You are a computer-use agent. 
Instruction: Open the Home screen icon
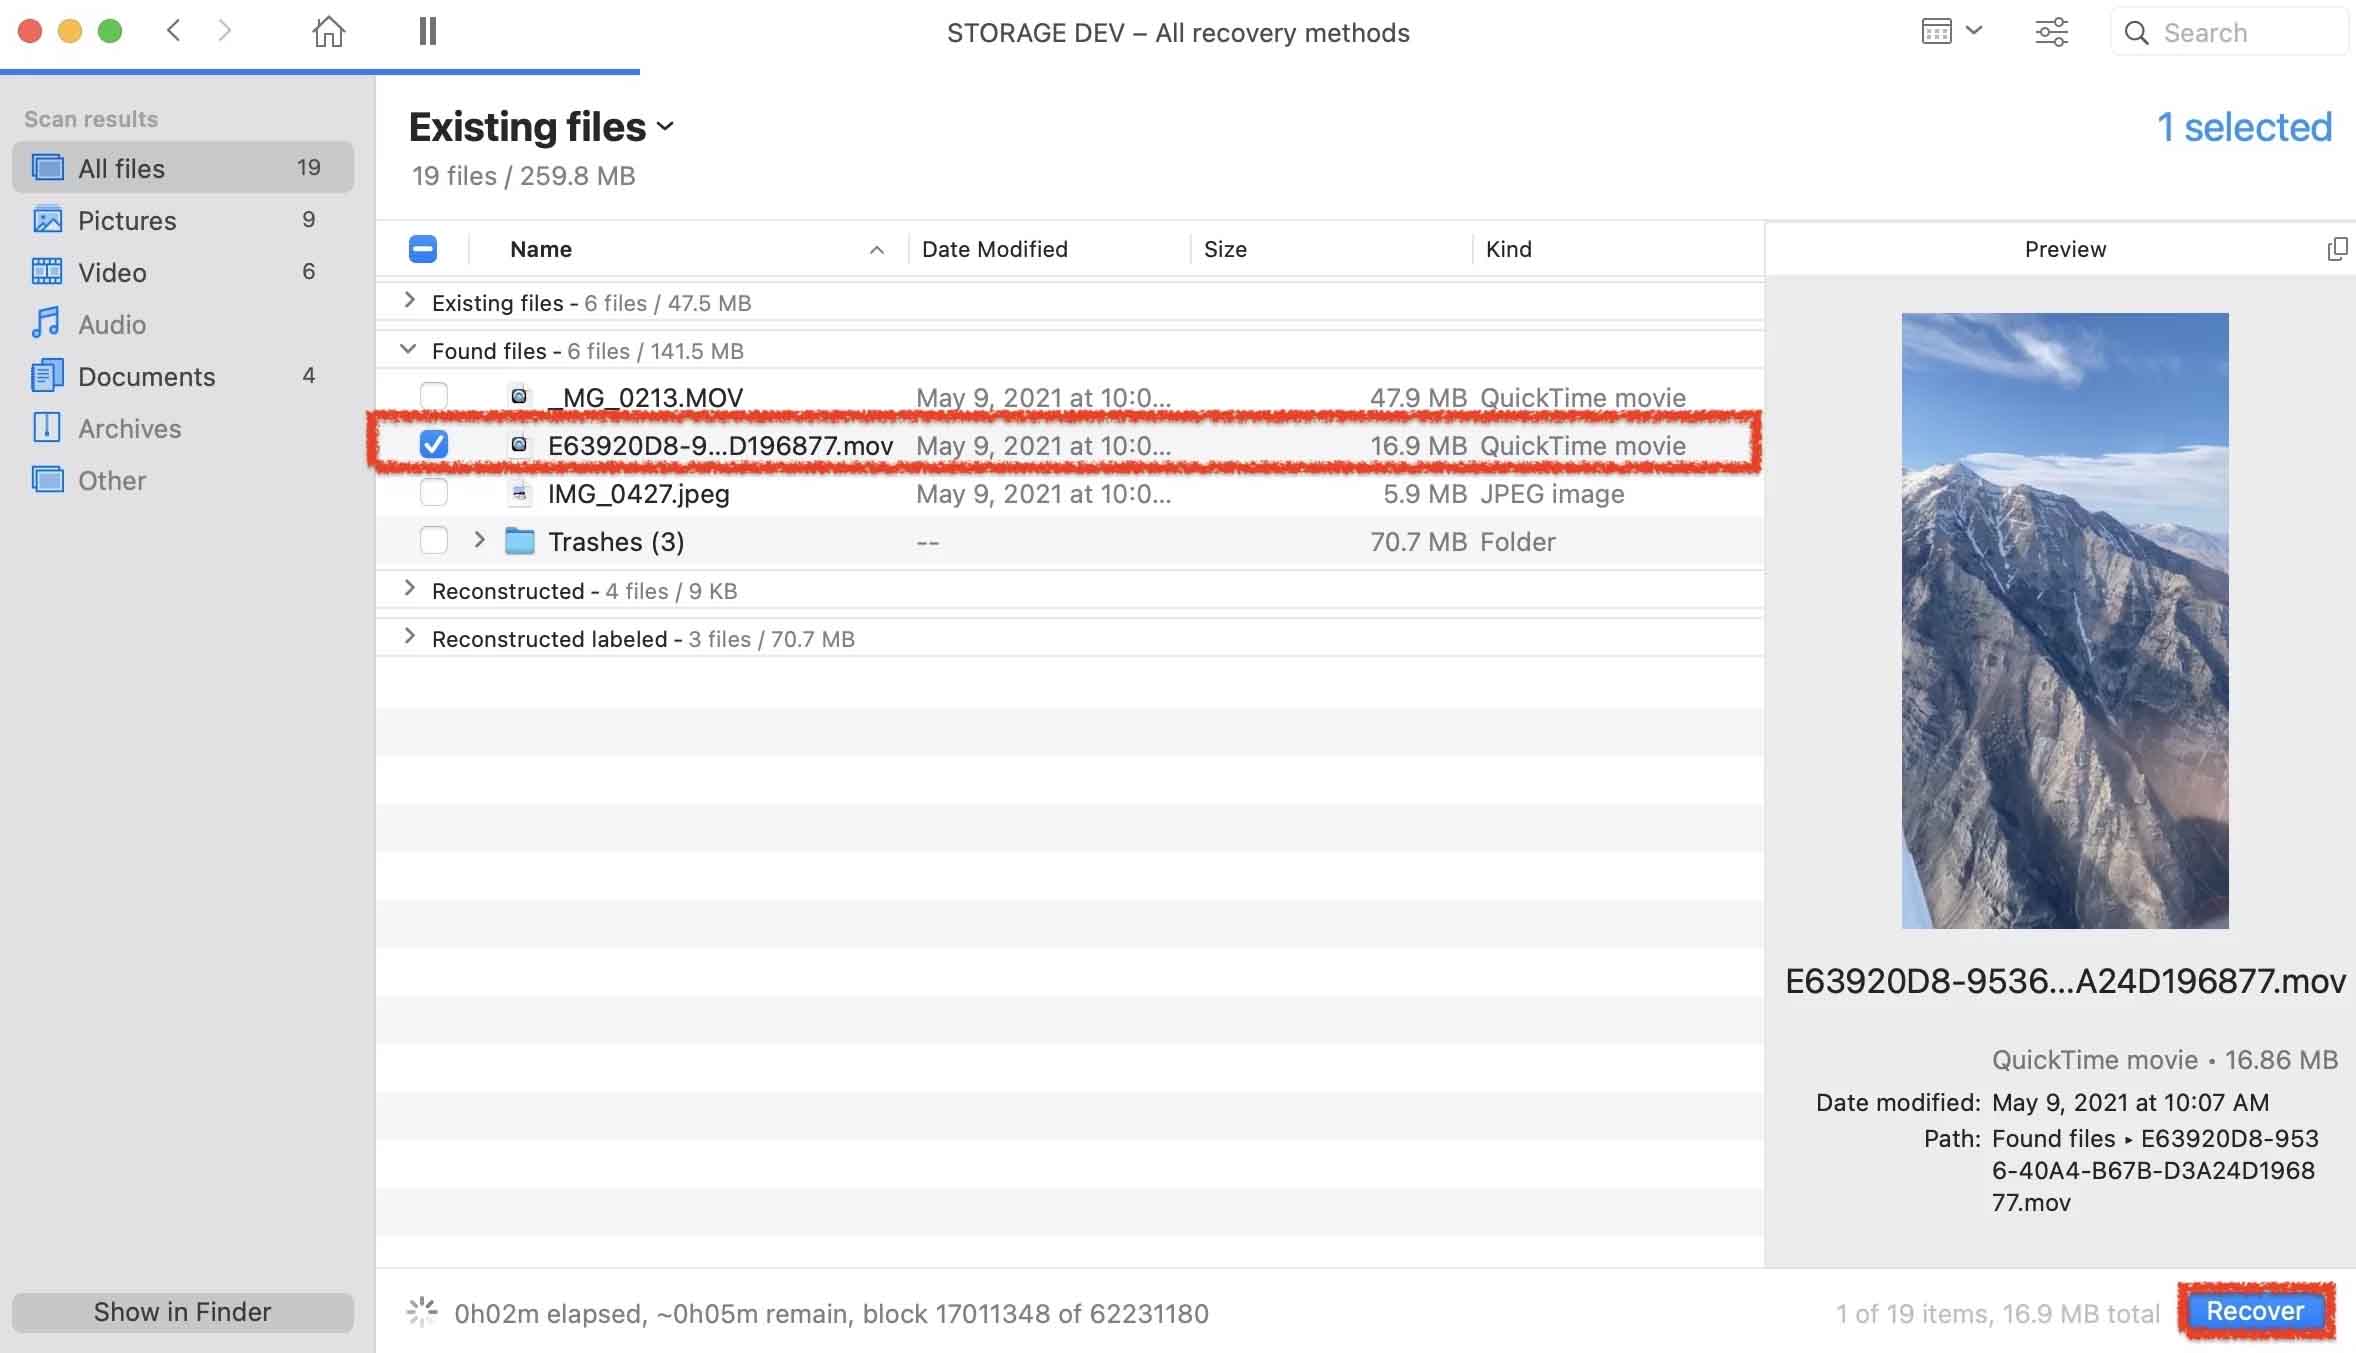coord(328,32)
